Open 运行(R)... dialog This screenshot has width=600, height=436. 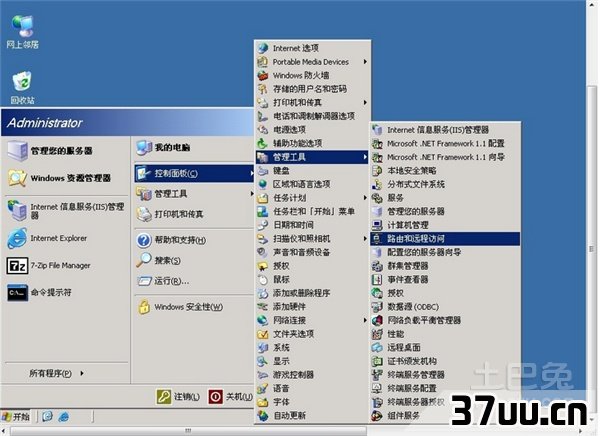[163, 281]
